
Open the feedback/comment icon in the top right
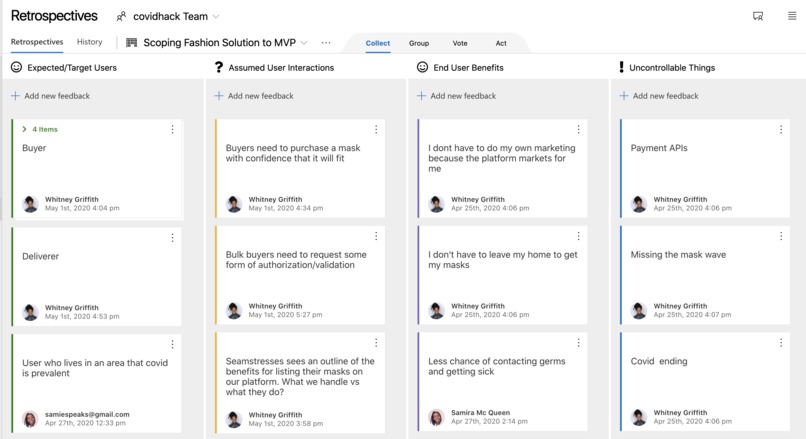click(x=758, y=16)
